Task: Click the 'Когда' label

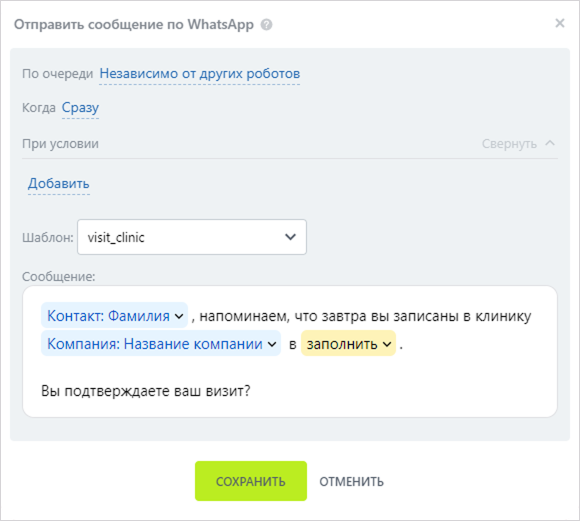Action: coord(39,108)
